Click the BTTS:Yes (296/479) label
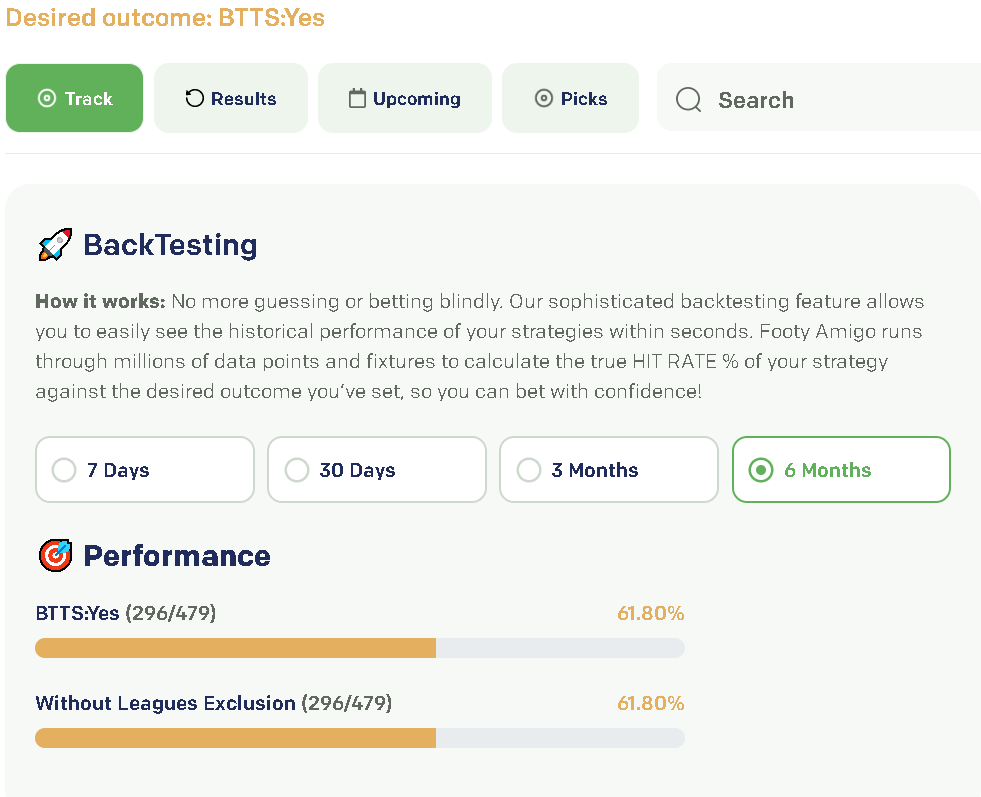 126,613
